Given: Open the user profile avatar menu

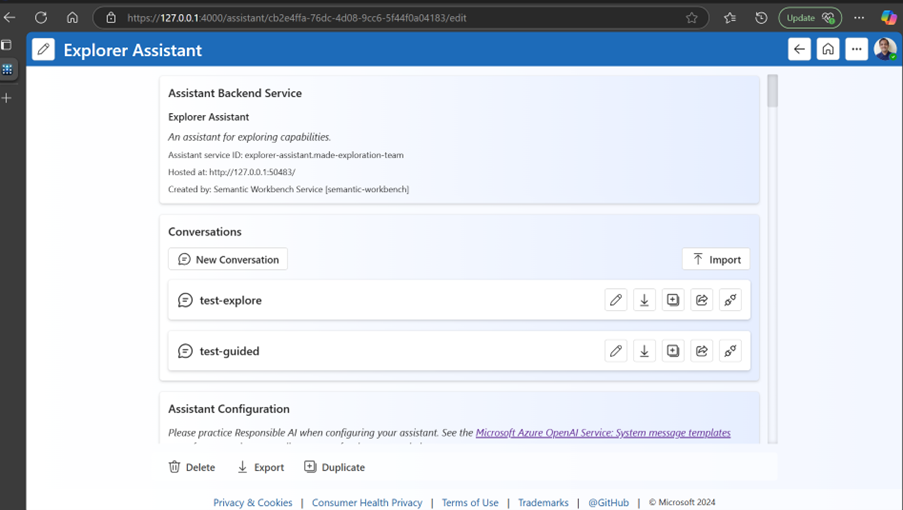Looking at the screenshot, I should pyautogui.click(x=885, y=49).
